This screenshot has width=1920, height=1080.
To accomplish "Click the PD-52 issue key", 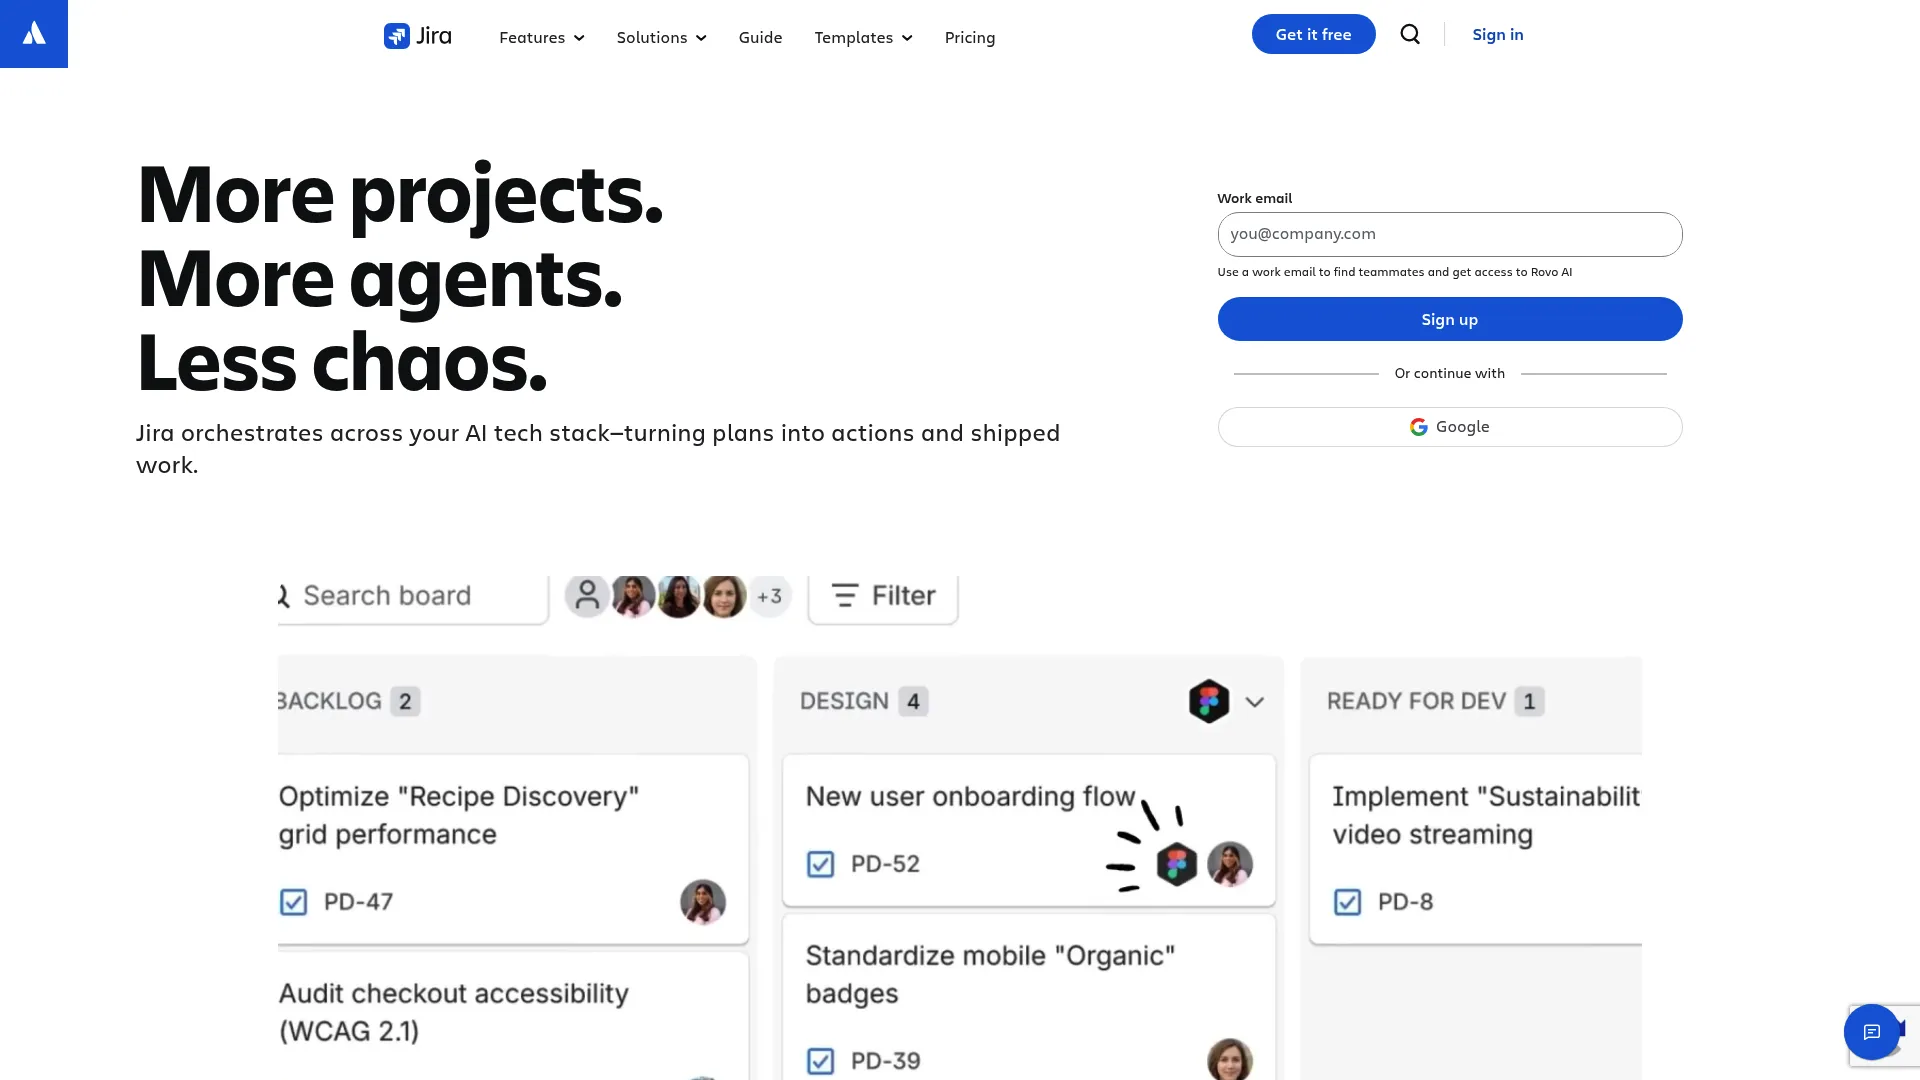I will (x=885, y=864).
